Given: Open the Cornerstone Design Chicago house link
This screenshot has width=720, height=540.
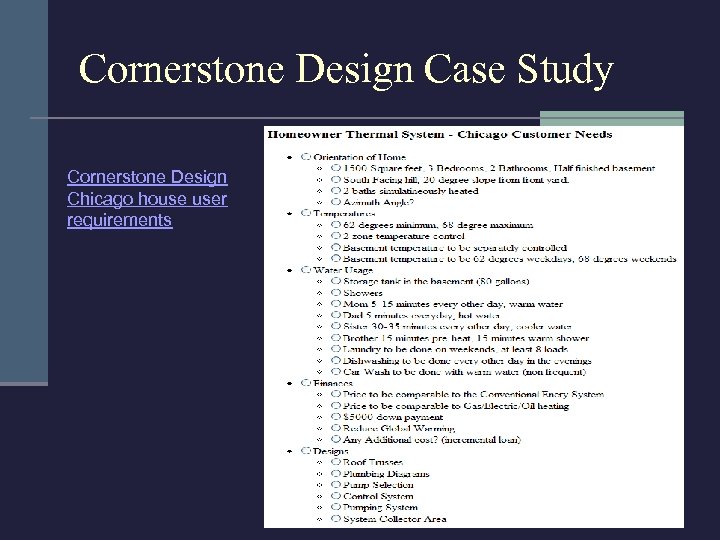Looking at the screenshot, I should click(x=147, y=198).
